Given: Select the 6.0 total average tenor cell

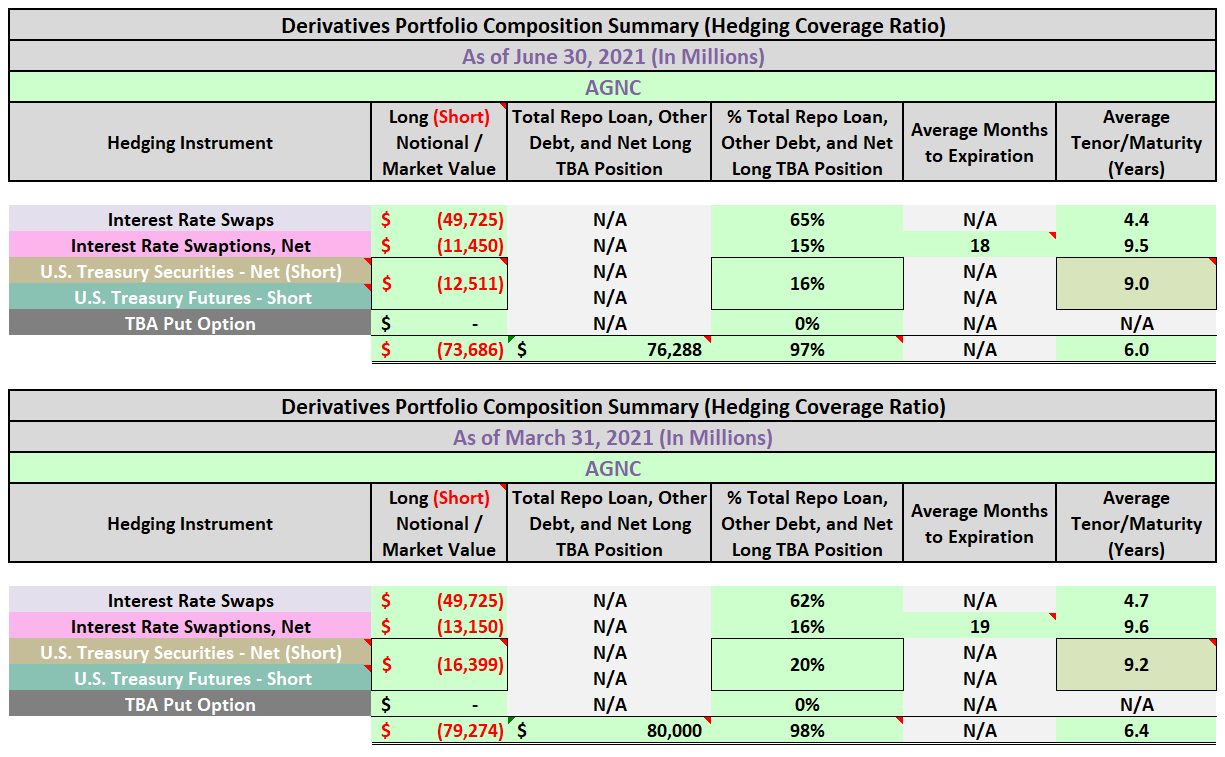Looking at the screenshot, I should click(x=1136, y=350).
